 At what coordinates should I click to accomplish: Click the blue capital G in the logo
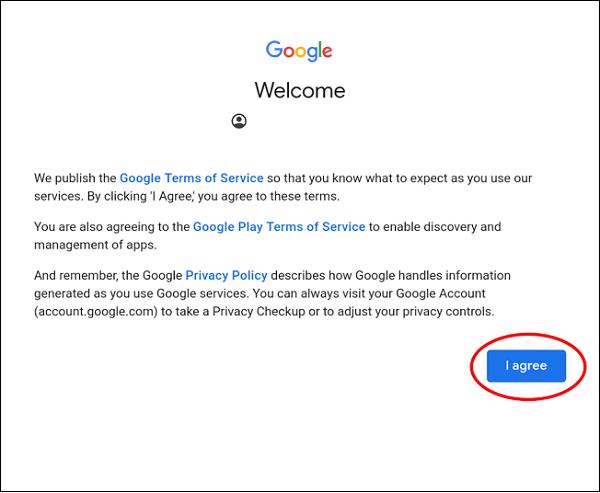tap(274, 49)
